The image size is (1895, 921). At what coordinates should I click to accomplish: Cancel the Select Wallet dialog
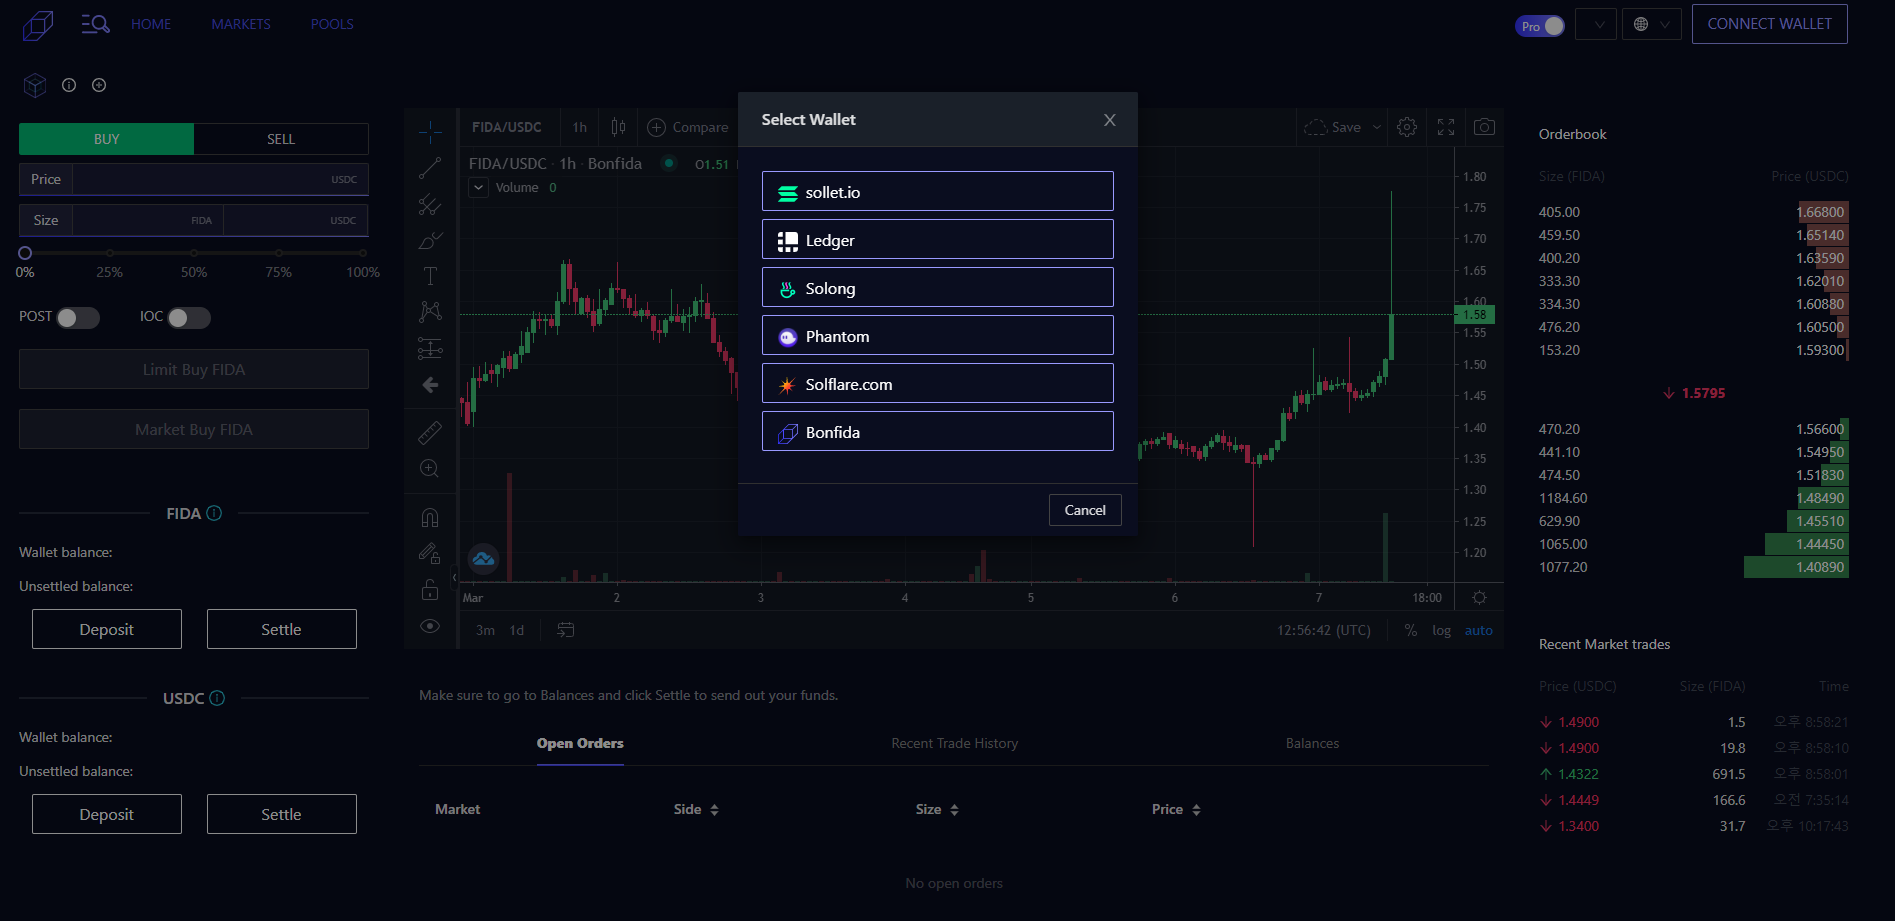[1085, 510]
